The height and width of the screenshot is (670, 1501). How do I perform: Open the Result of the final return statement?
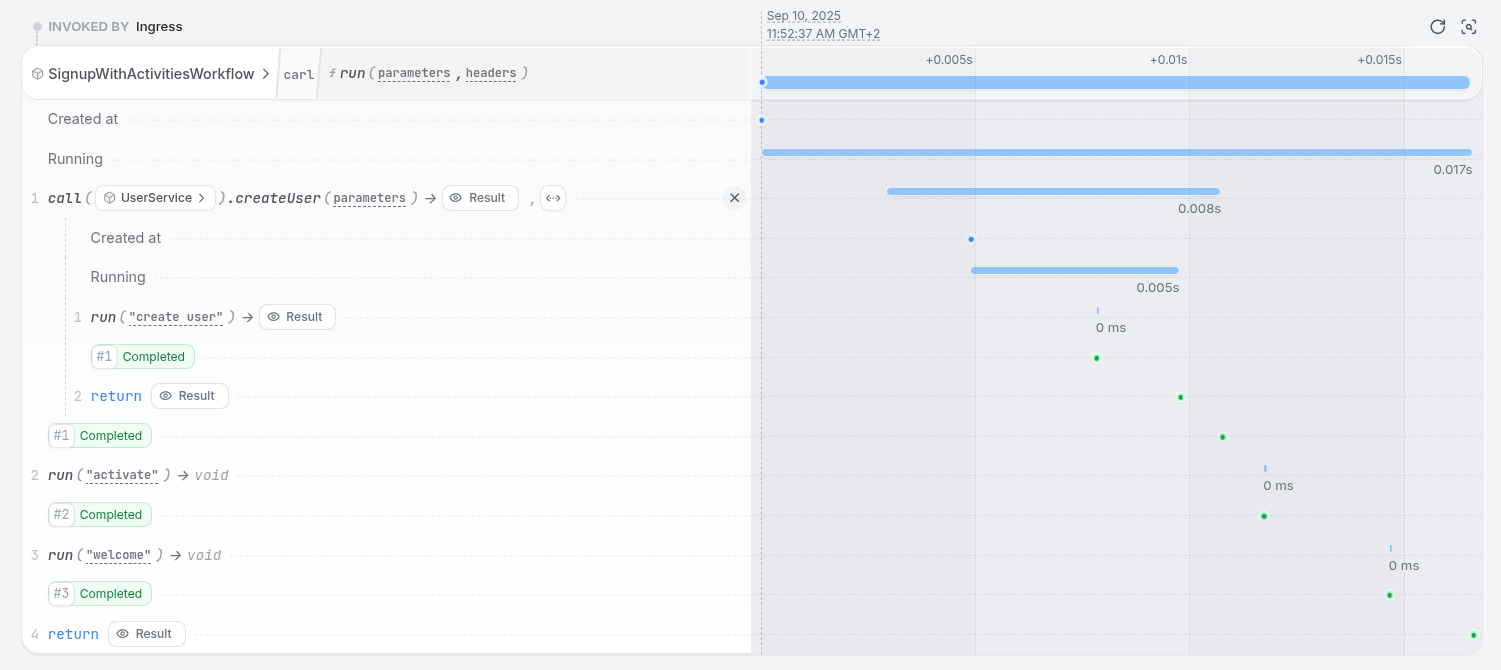click(x=146, y=633)
